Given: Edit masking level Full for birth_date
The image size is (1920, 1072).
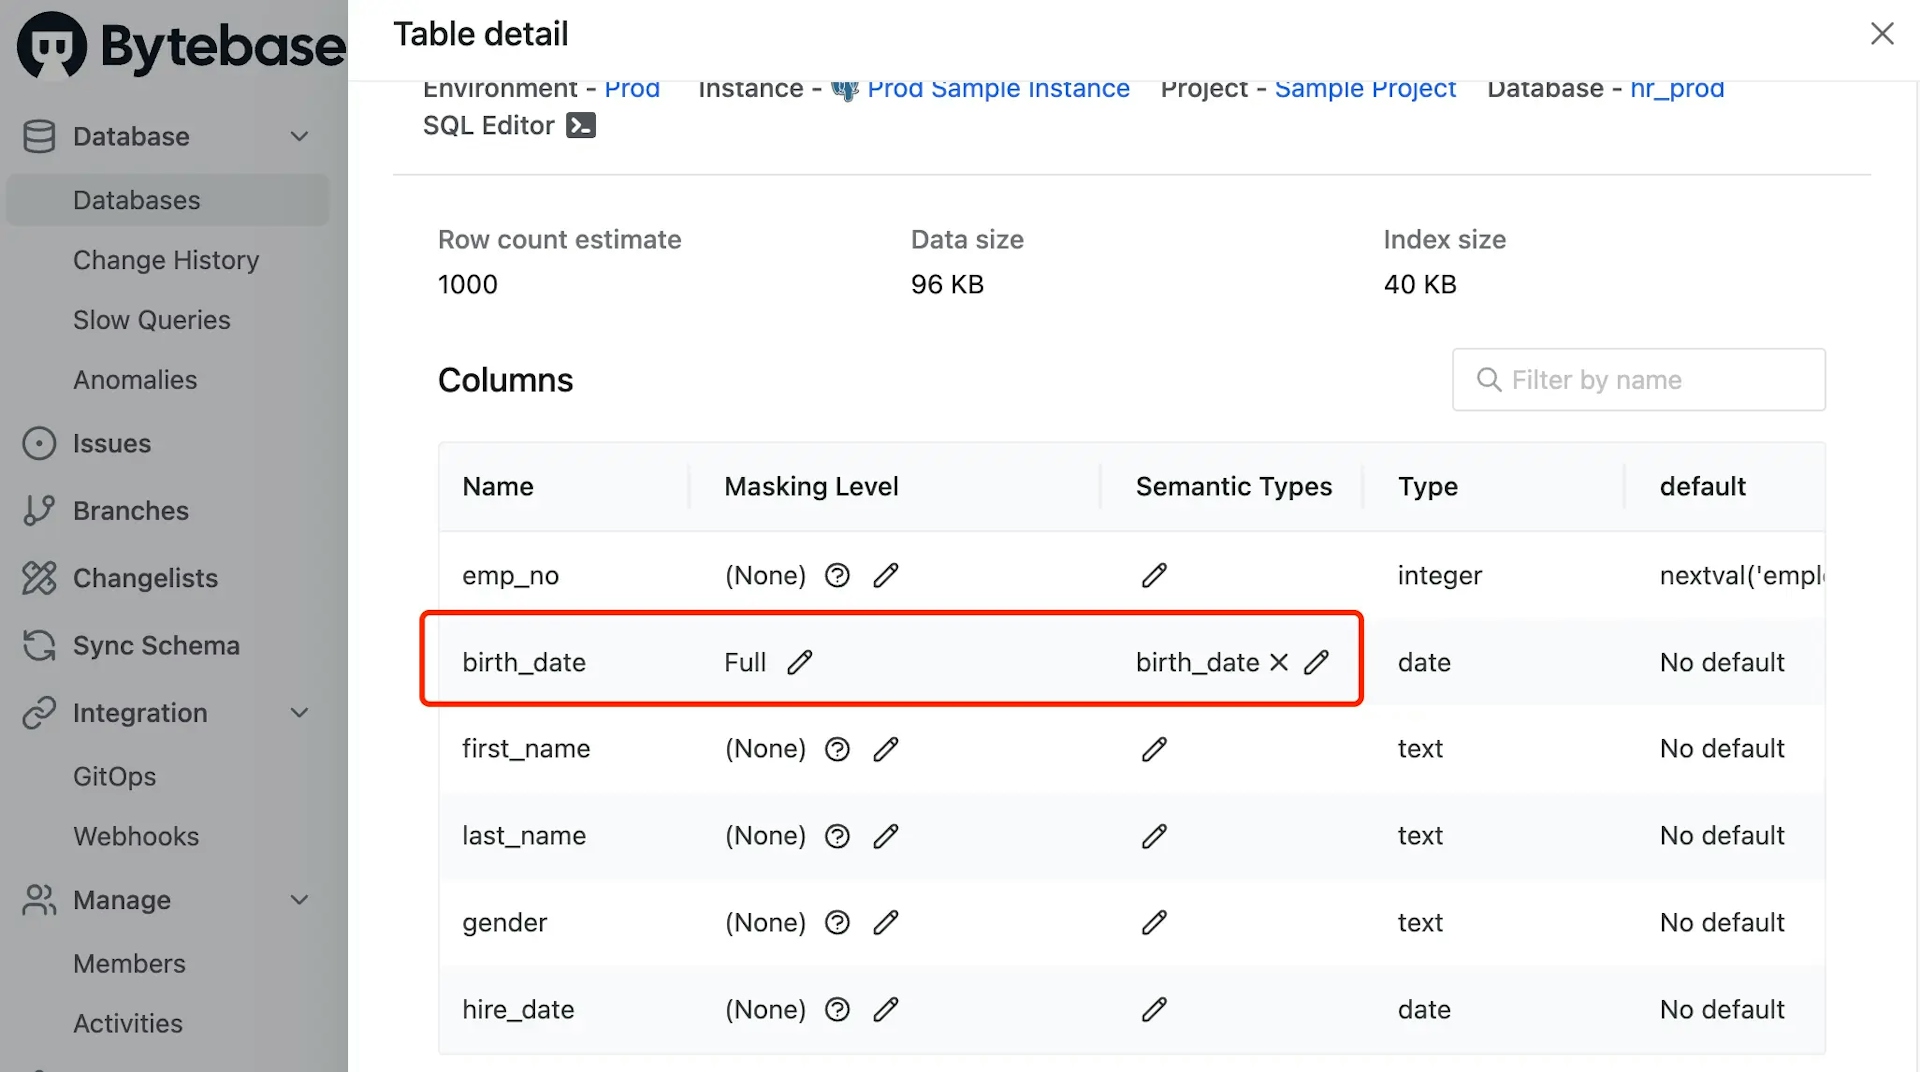Looking at the screenshot, I should tap(800, 662).
